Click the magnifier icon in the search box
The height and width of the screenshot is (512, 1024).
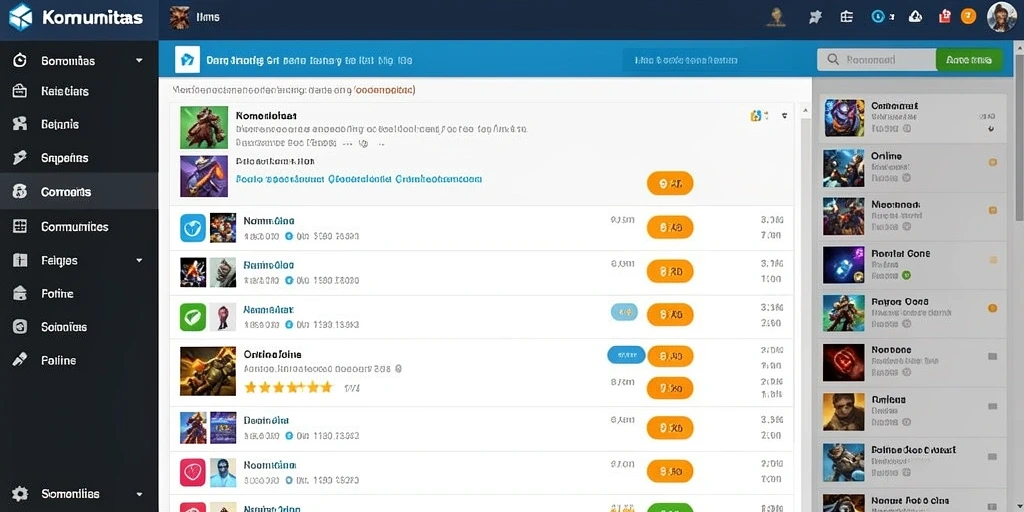click(833, 59)
